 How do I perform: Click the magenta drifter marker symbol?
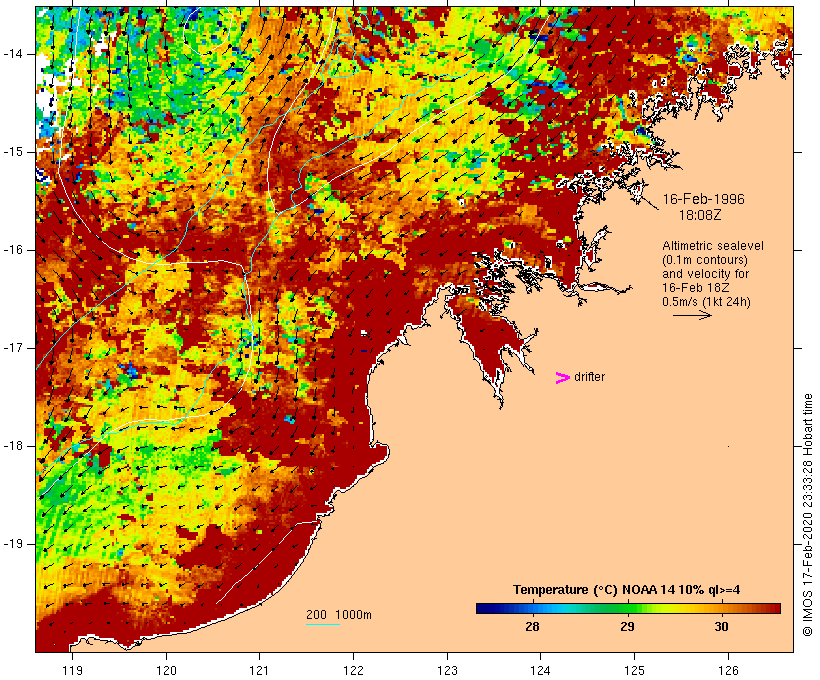coord(563,378)
